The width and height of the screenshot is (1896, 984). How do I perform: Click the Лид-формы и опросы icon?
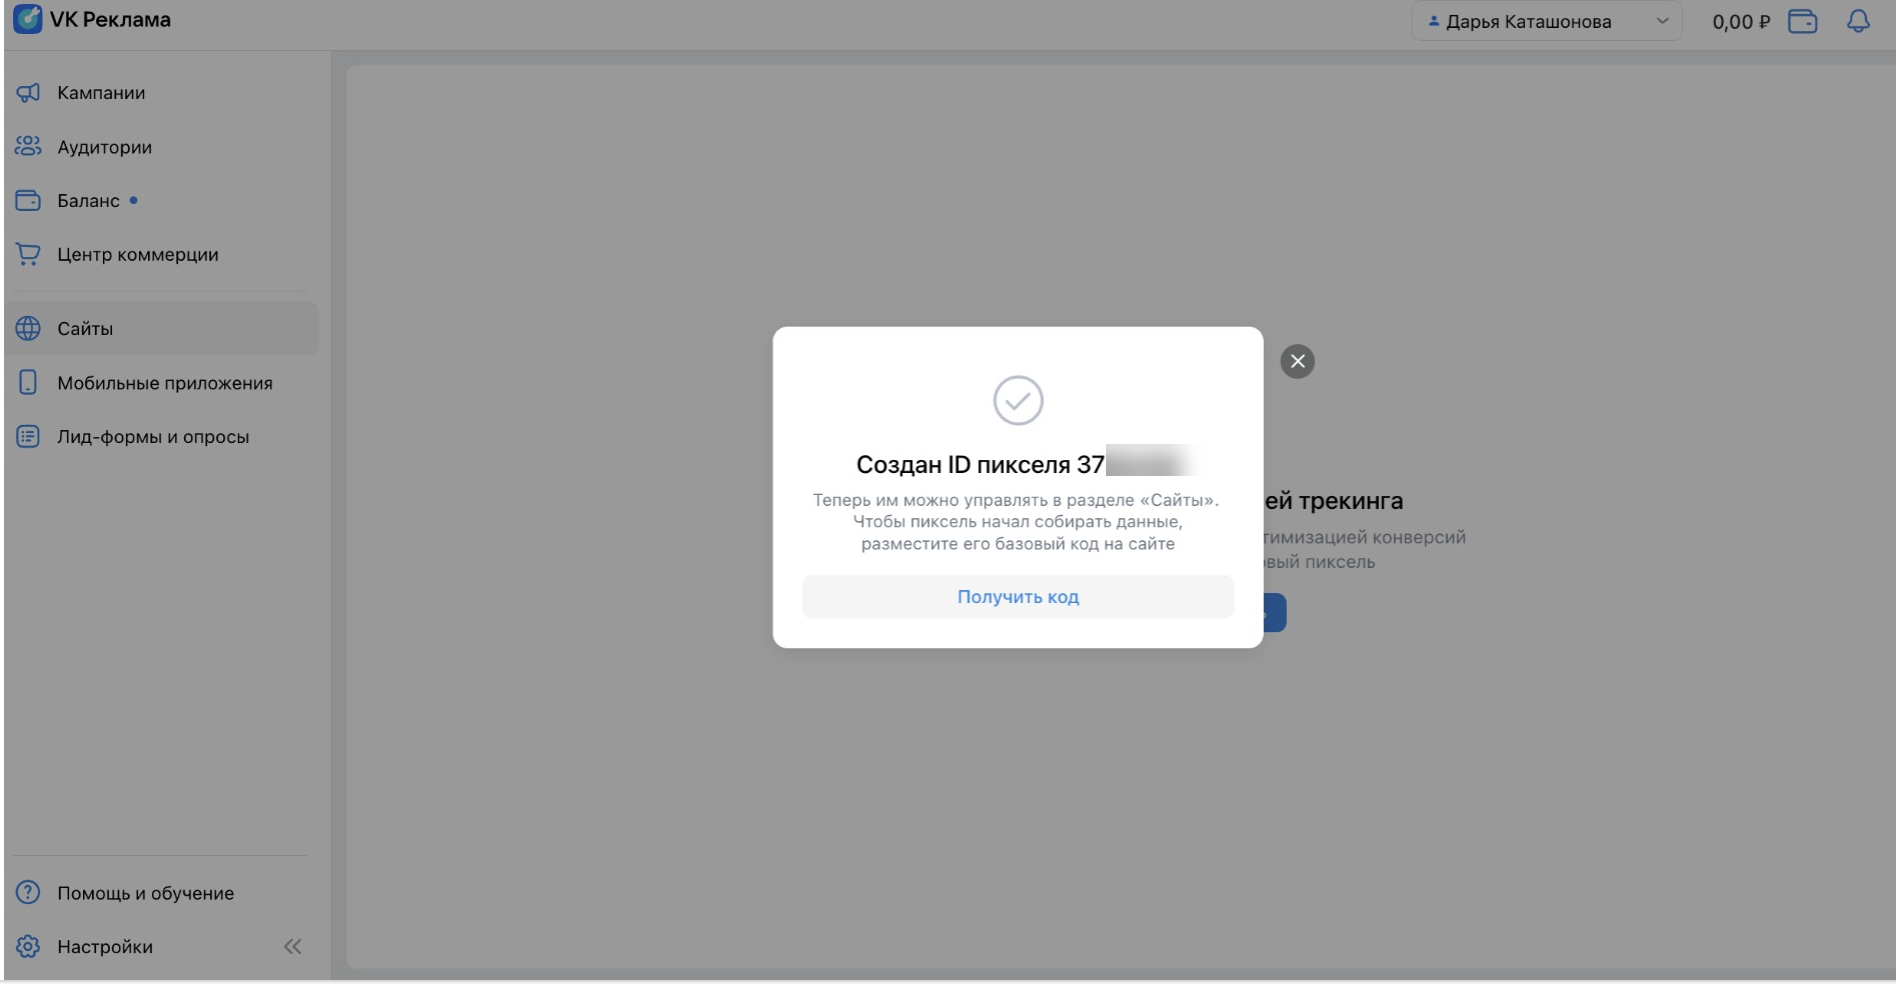point(28,437)
